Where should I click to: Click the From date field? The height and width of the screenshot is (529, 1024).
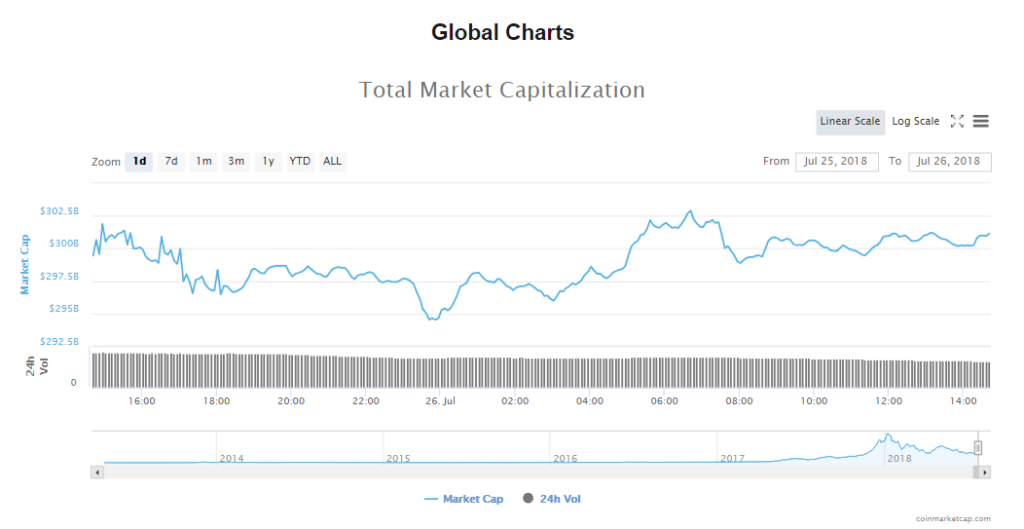[837, 162]
